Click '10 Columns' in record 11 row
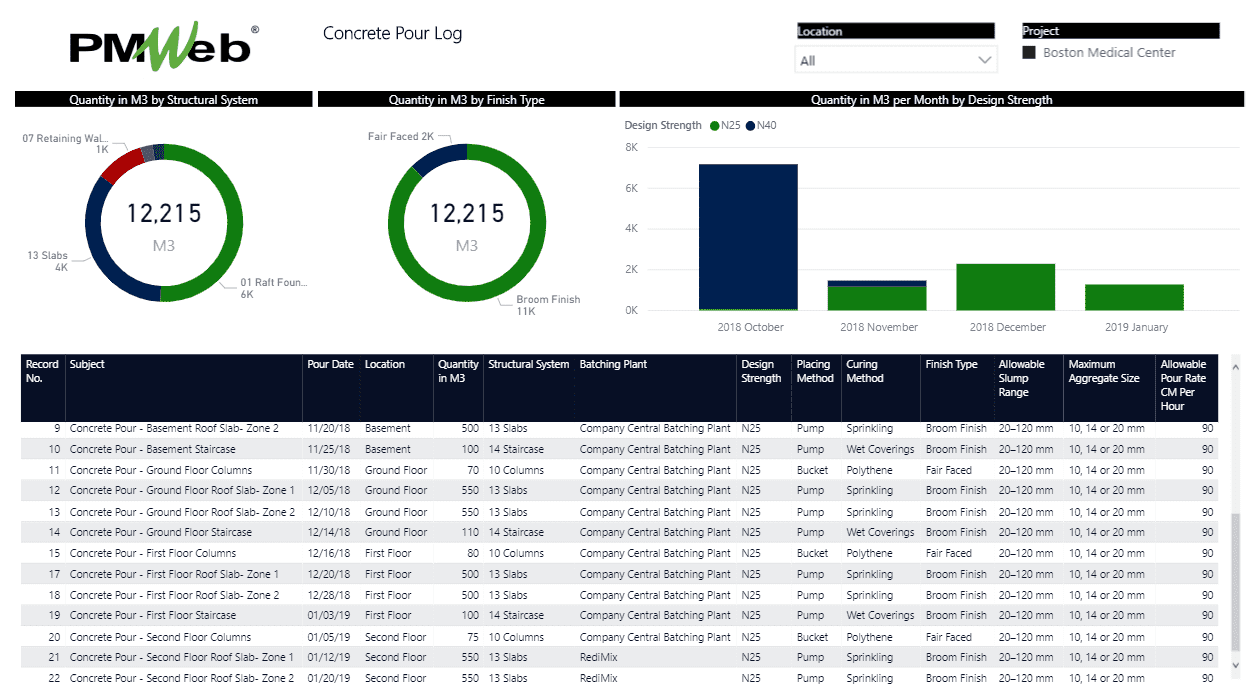 pyautogui.click(x=516, y=470)
